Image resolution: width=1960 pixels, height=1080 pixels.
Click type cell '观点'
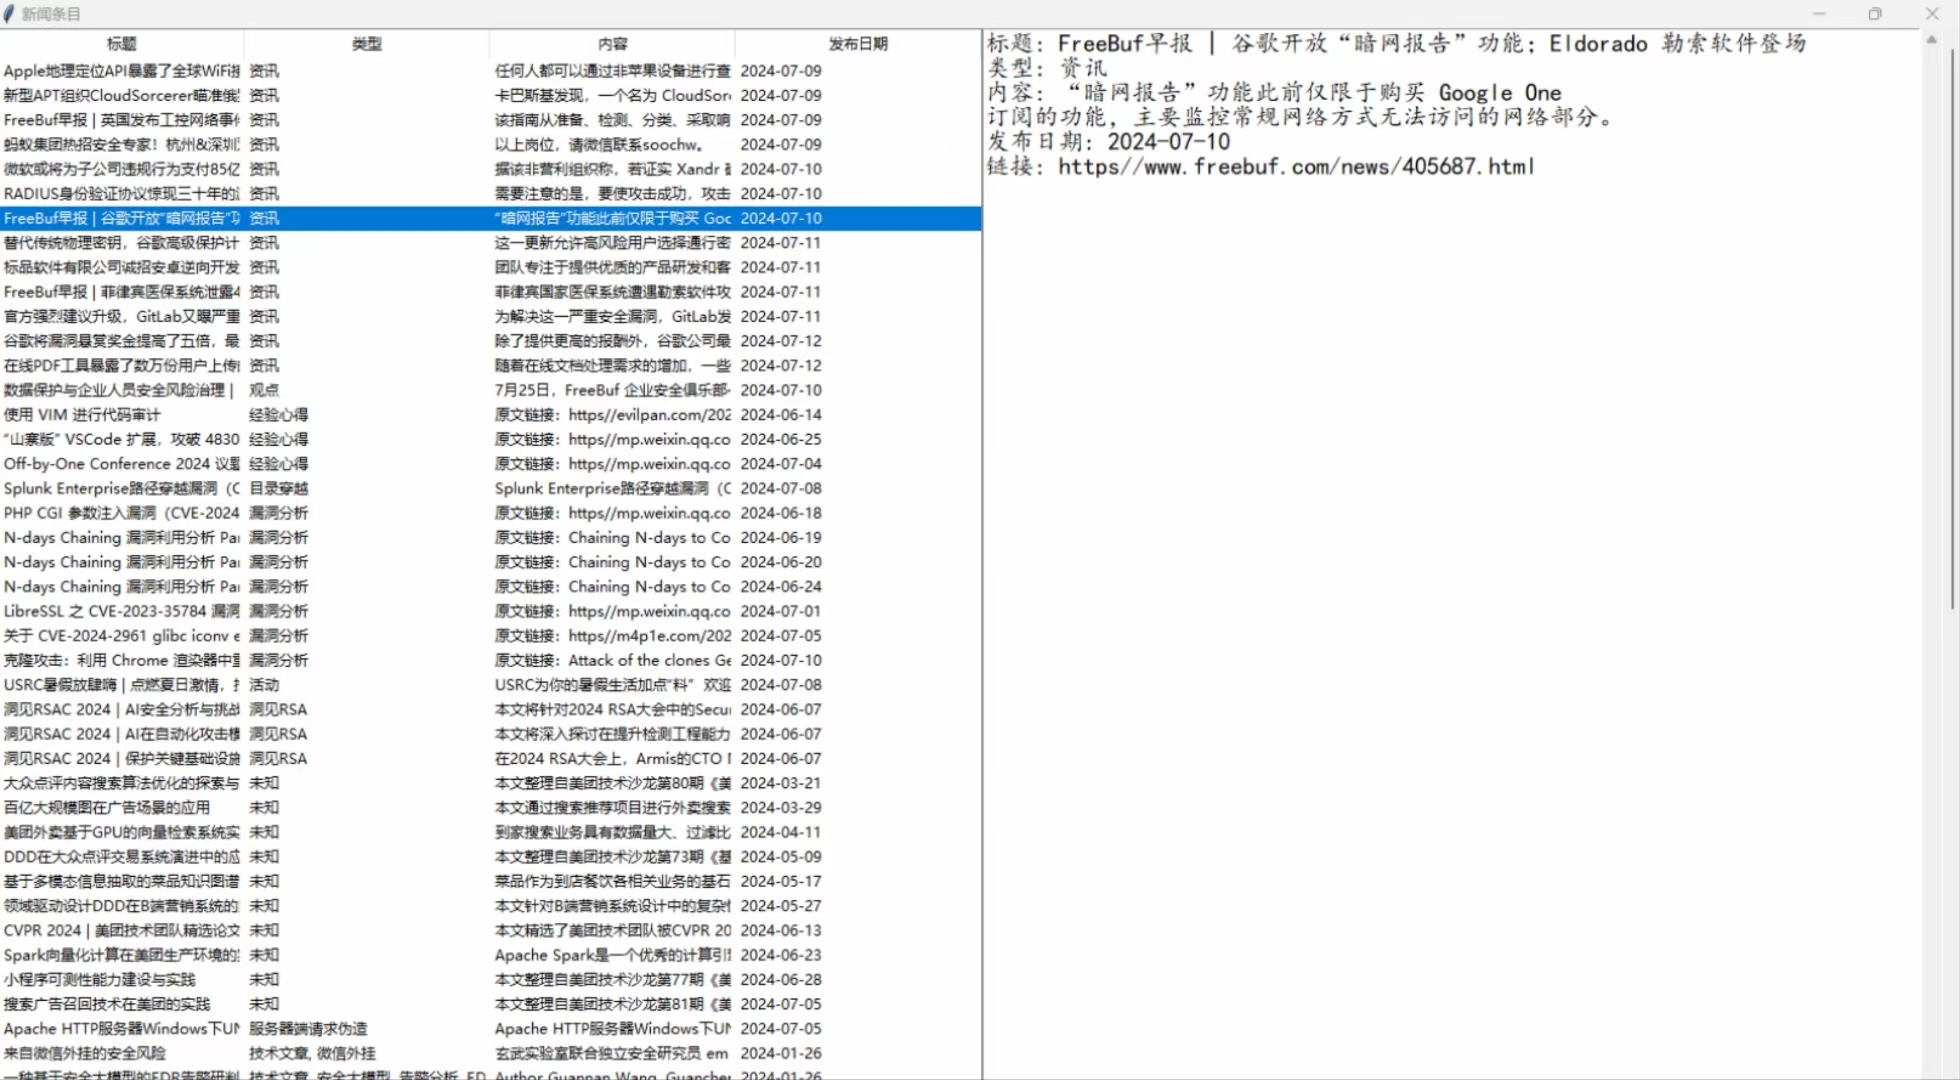(264, 390)
